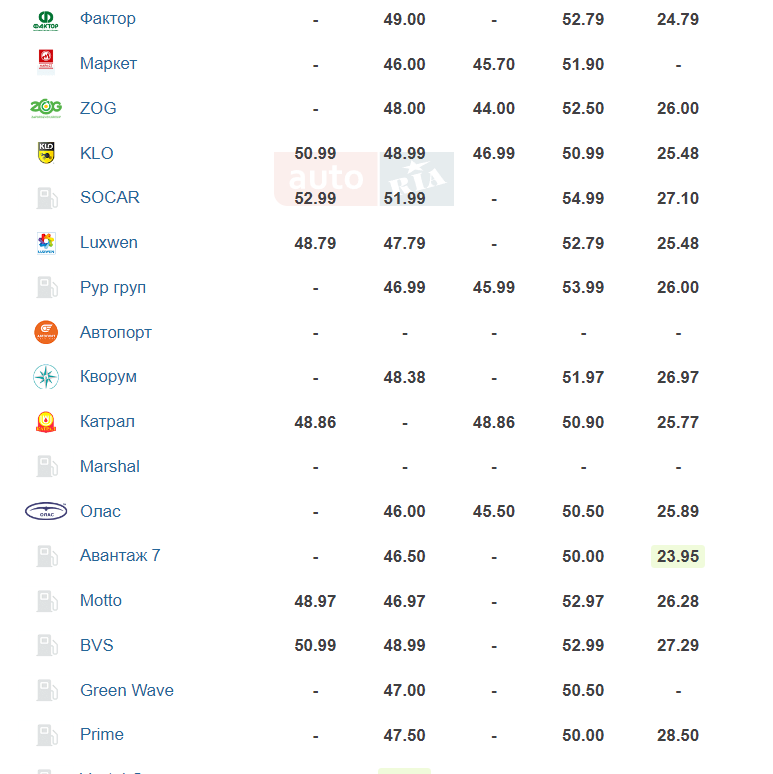Click the Prime fuel pump placeholder icon
The width and height of the screenshot is (773, 774).
pyautogui.click(x=47, y=735)
